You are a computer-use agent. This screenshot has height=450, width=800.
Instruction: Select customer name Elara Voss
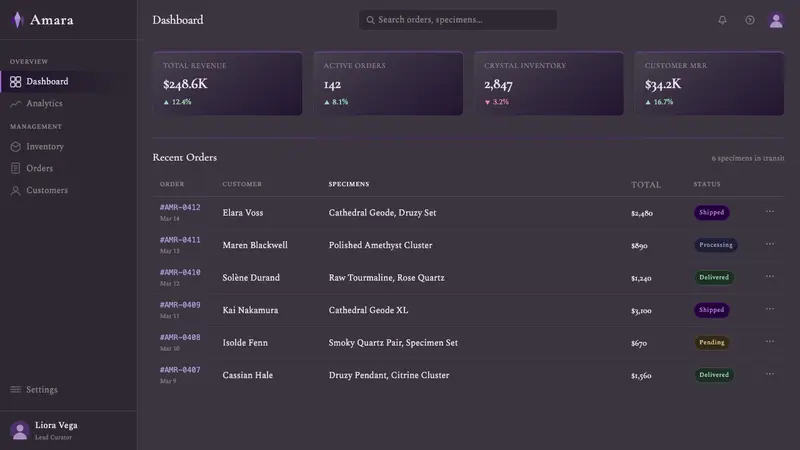click(243, 213)
